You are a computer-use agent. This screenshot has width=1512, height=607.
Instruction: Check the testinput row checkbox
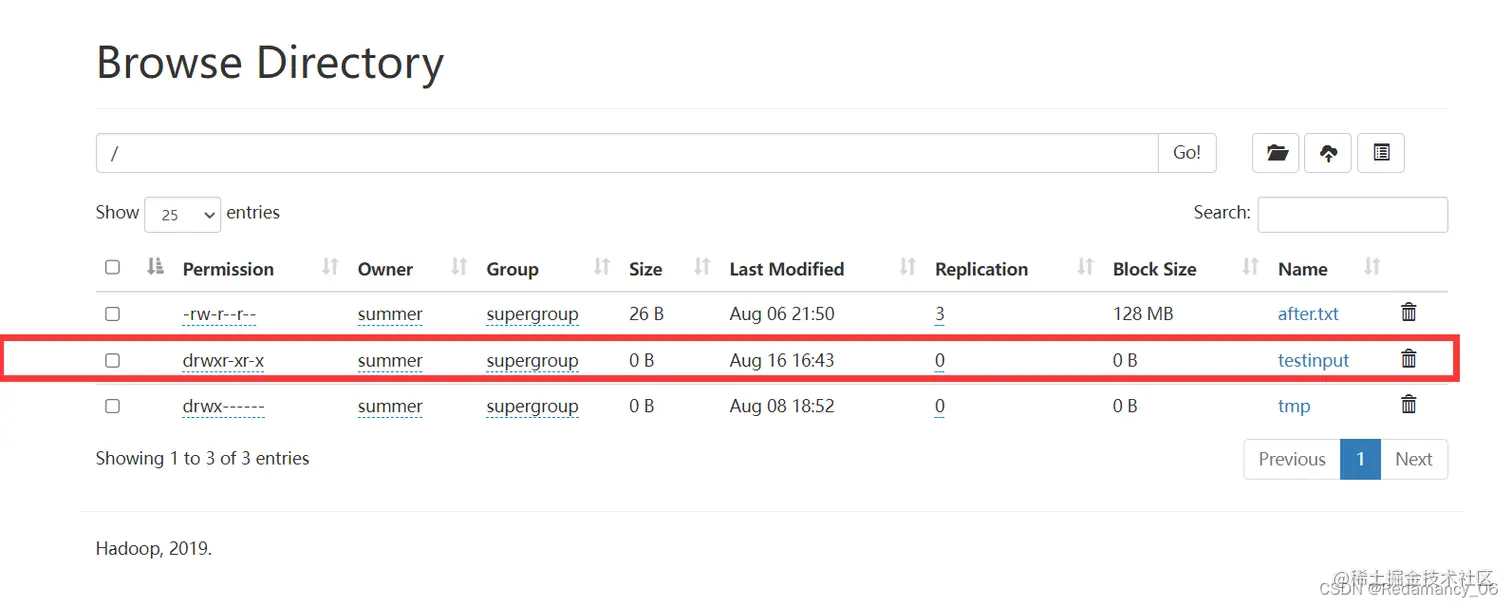(x=112, y=360)
